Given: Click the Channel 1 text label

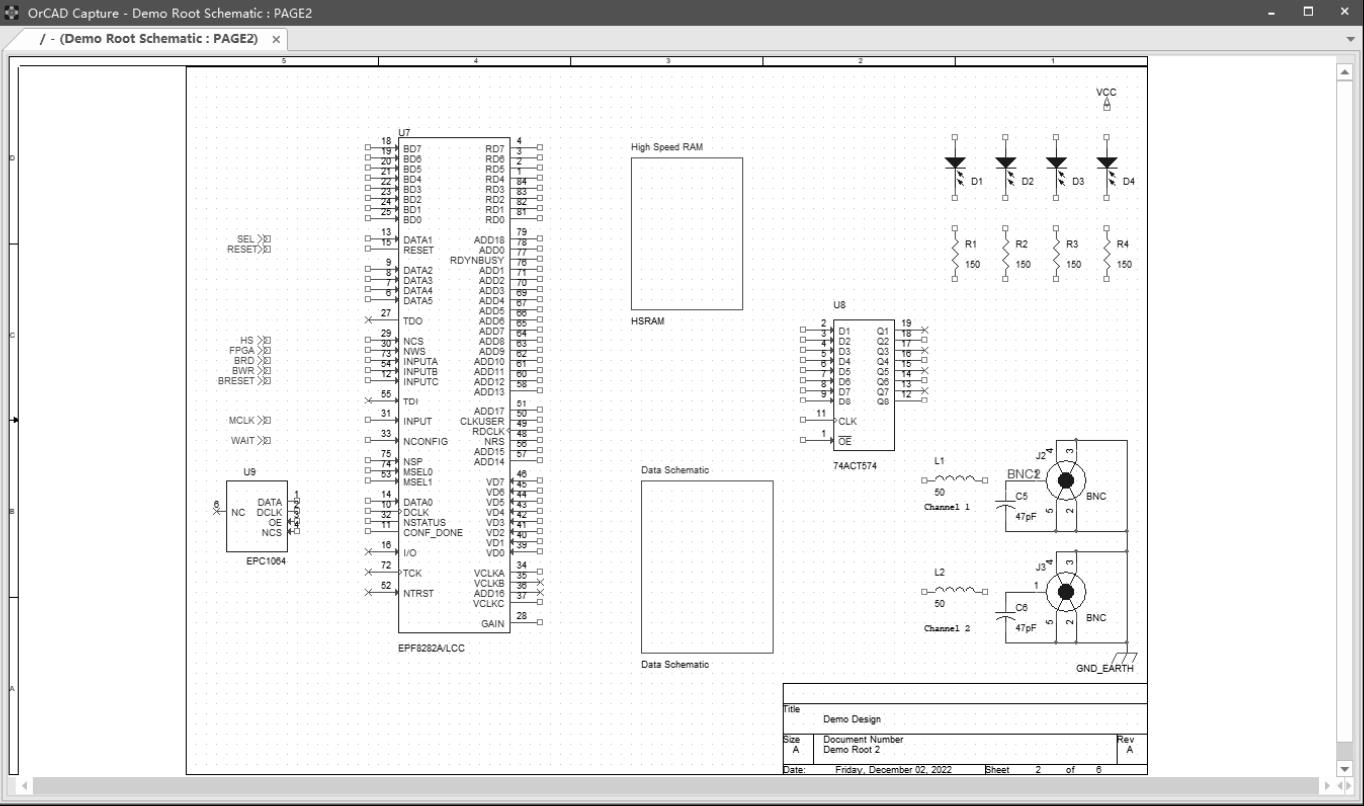Looking at the screenshot, I should point(945,508).
